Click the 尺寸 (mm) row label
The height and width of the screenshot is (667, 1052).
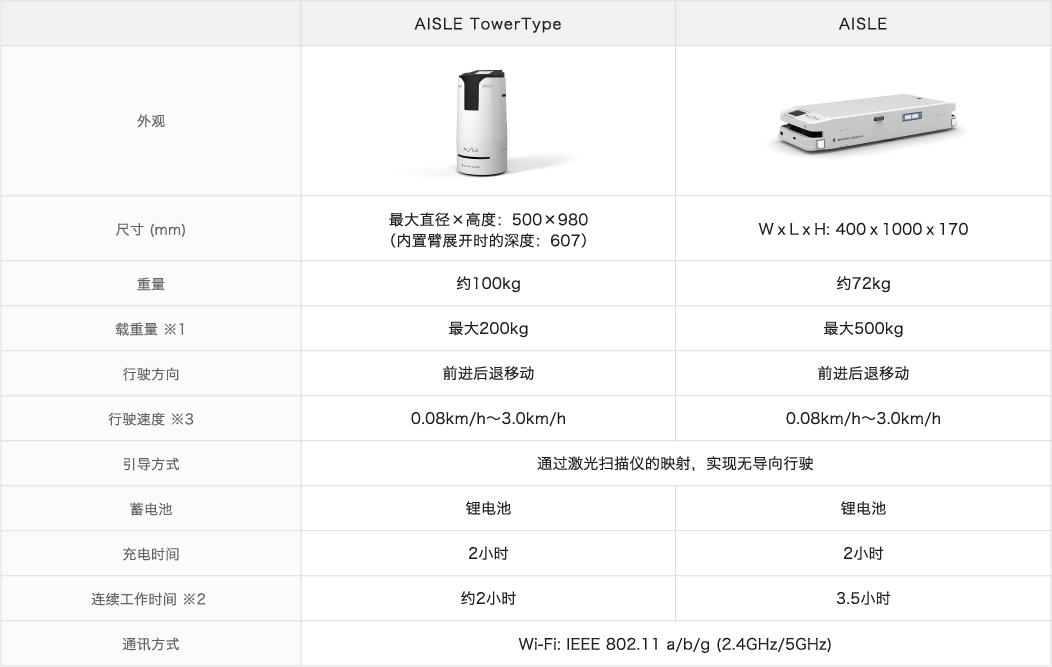pos(151,229)
